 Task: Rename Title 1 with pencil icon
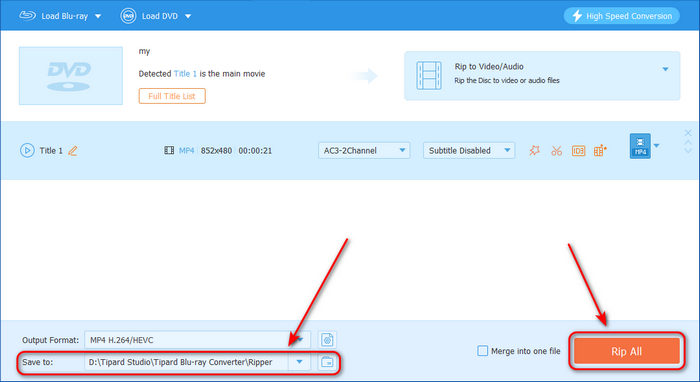[x=73, y=151]
